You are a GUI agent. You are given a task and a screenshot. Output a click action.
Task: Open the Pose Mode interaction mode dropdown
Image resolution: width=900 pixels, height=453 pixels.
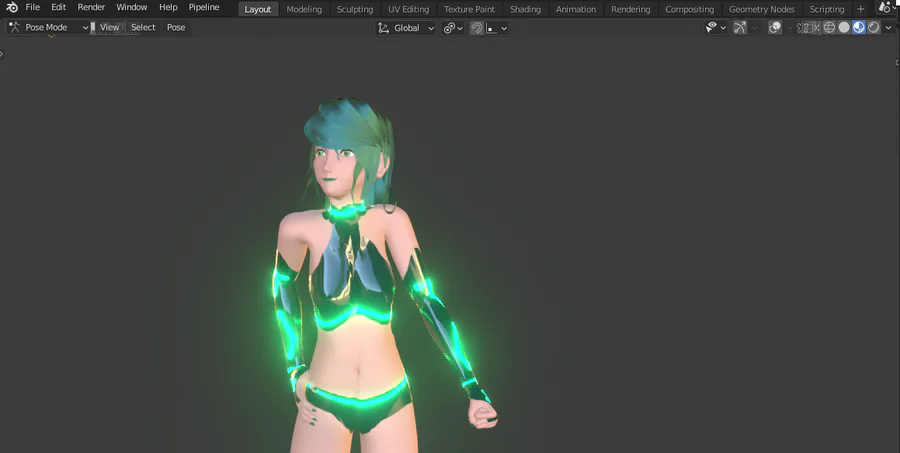(x=49, y=28)
